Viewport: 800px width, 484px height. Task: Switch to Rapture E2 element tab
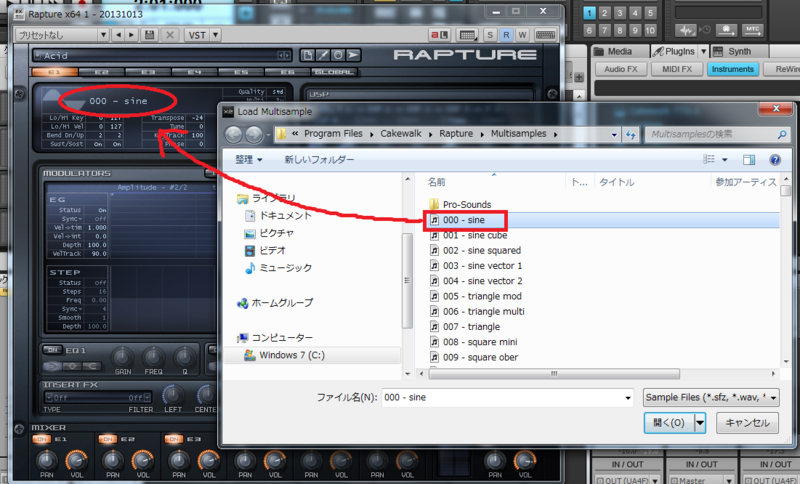pos(101,72)
